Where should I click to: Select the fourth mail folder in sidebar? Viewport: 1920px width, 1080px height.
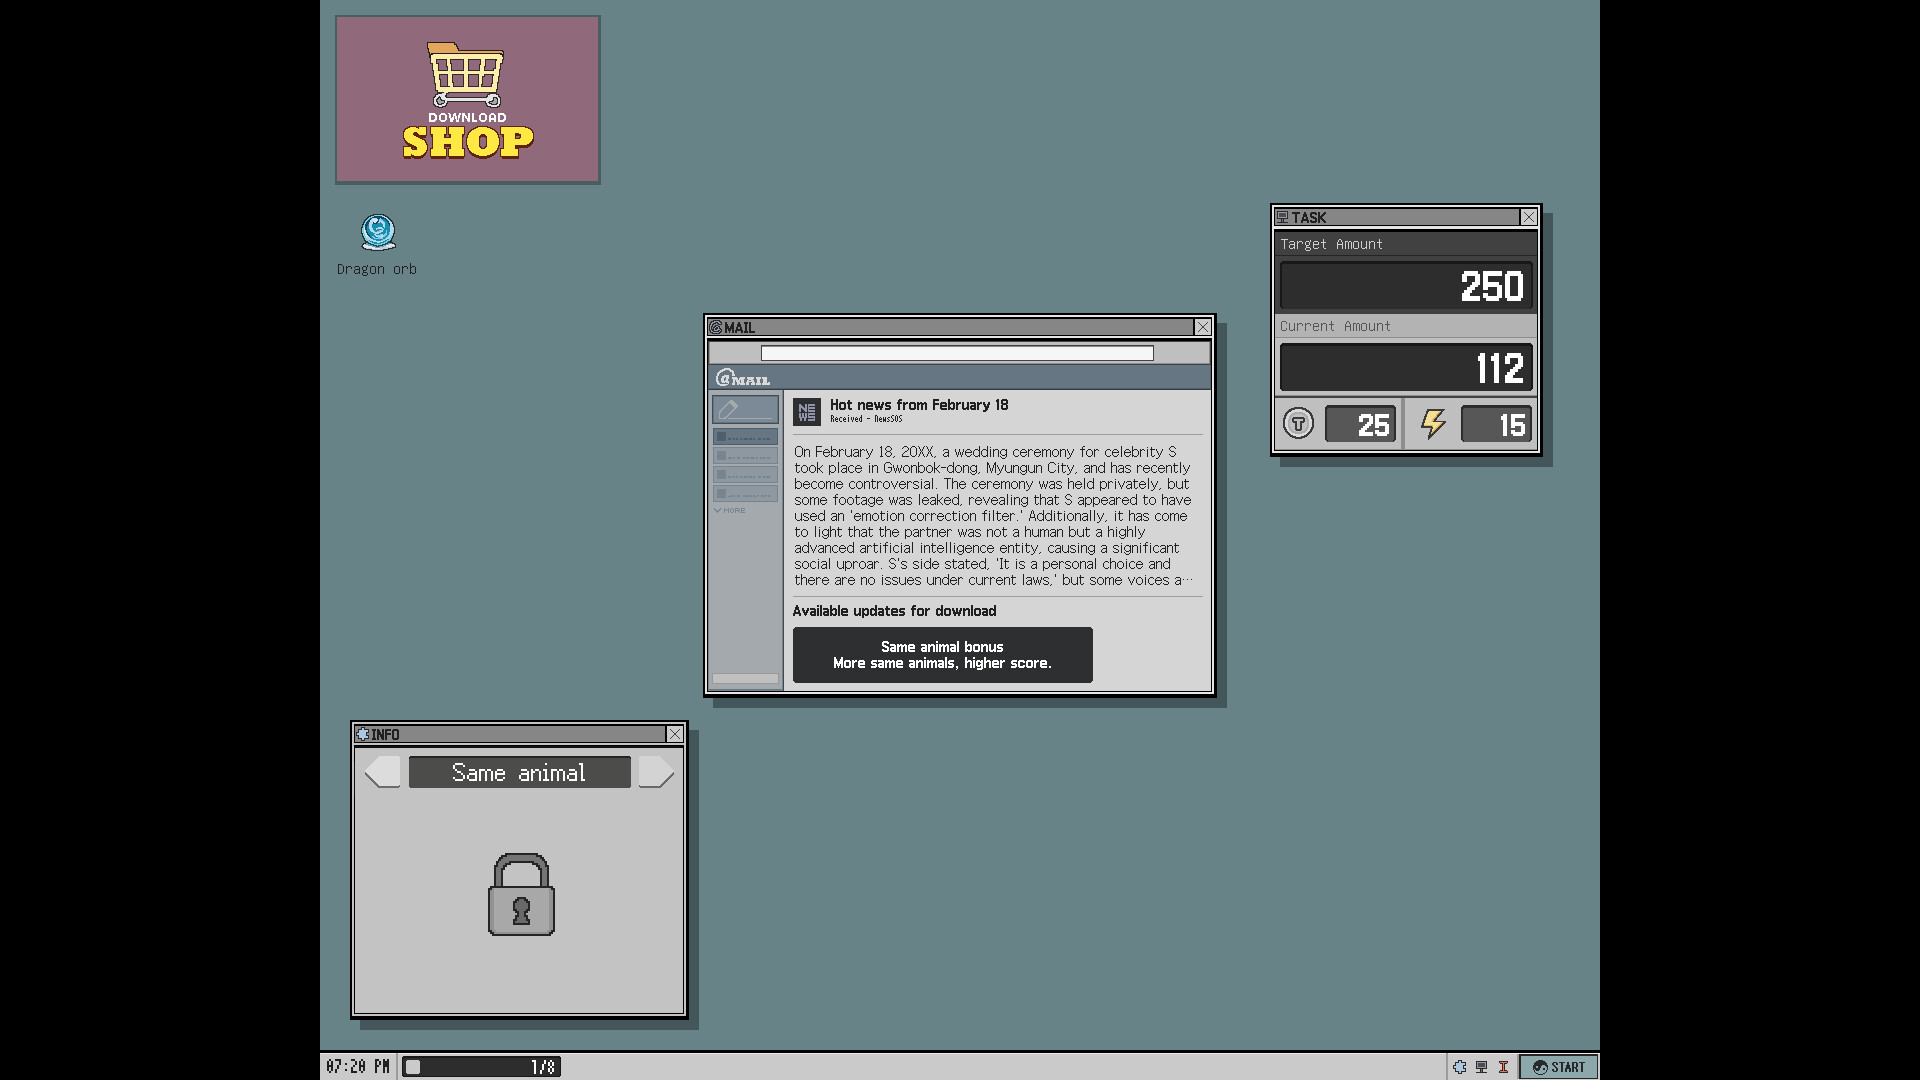click(745, 494)
